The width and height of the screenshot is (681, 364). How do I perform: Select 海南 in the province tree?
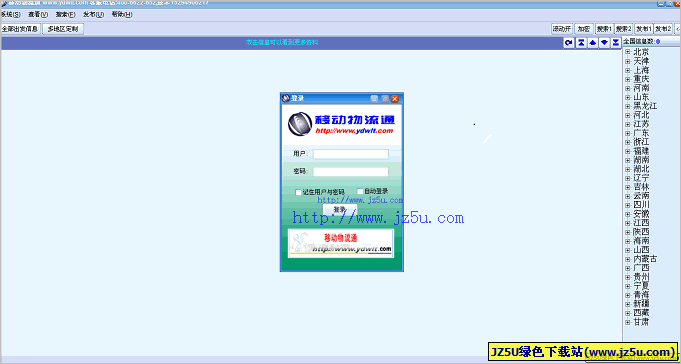[641, 241]
